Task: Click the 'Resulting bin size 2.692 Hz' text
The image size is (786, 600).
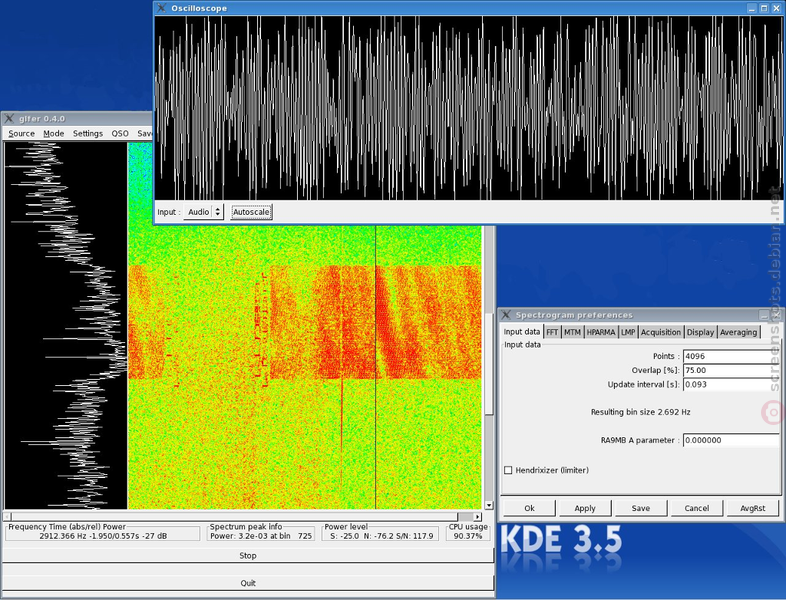Action: click(640, 412)
